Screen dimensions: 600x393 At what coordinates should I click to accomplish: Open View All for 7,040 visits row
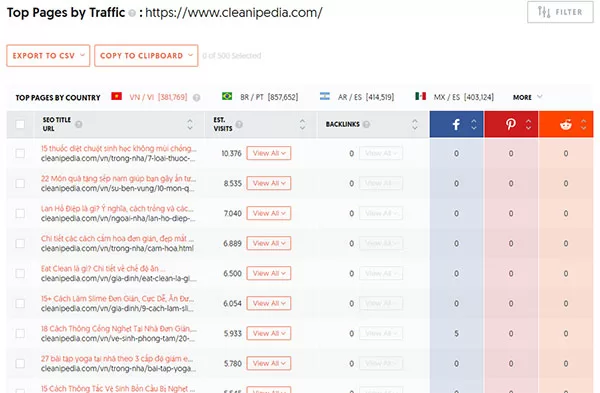[x=269, y=213]
